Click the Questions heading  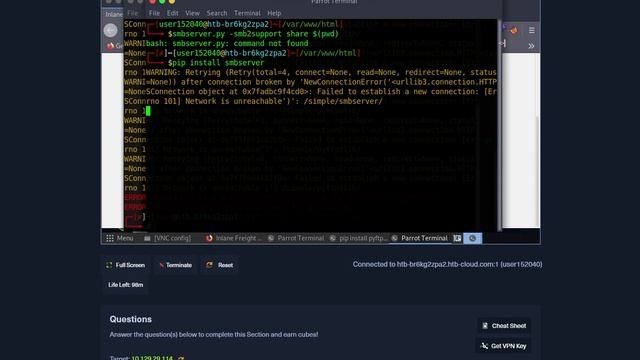point(131,319)
